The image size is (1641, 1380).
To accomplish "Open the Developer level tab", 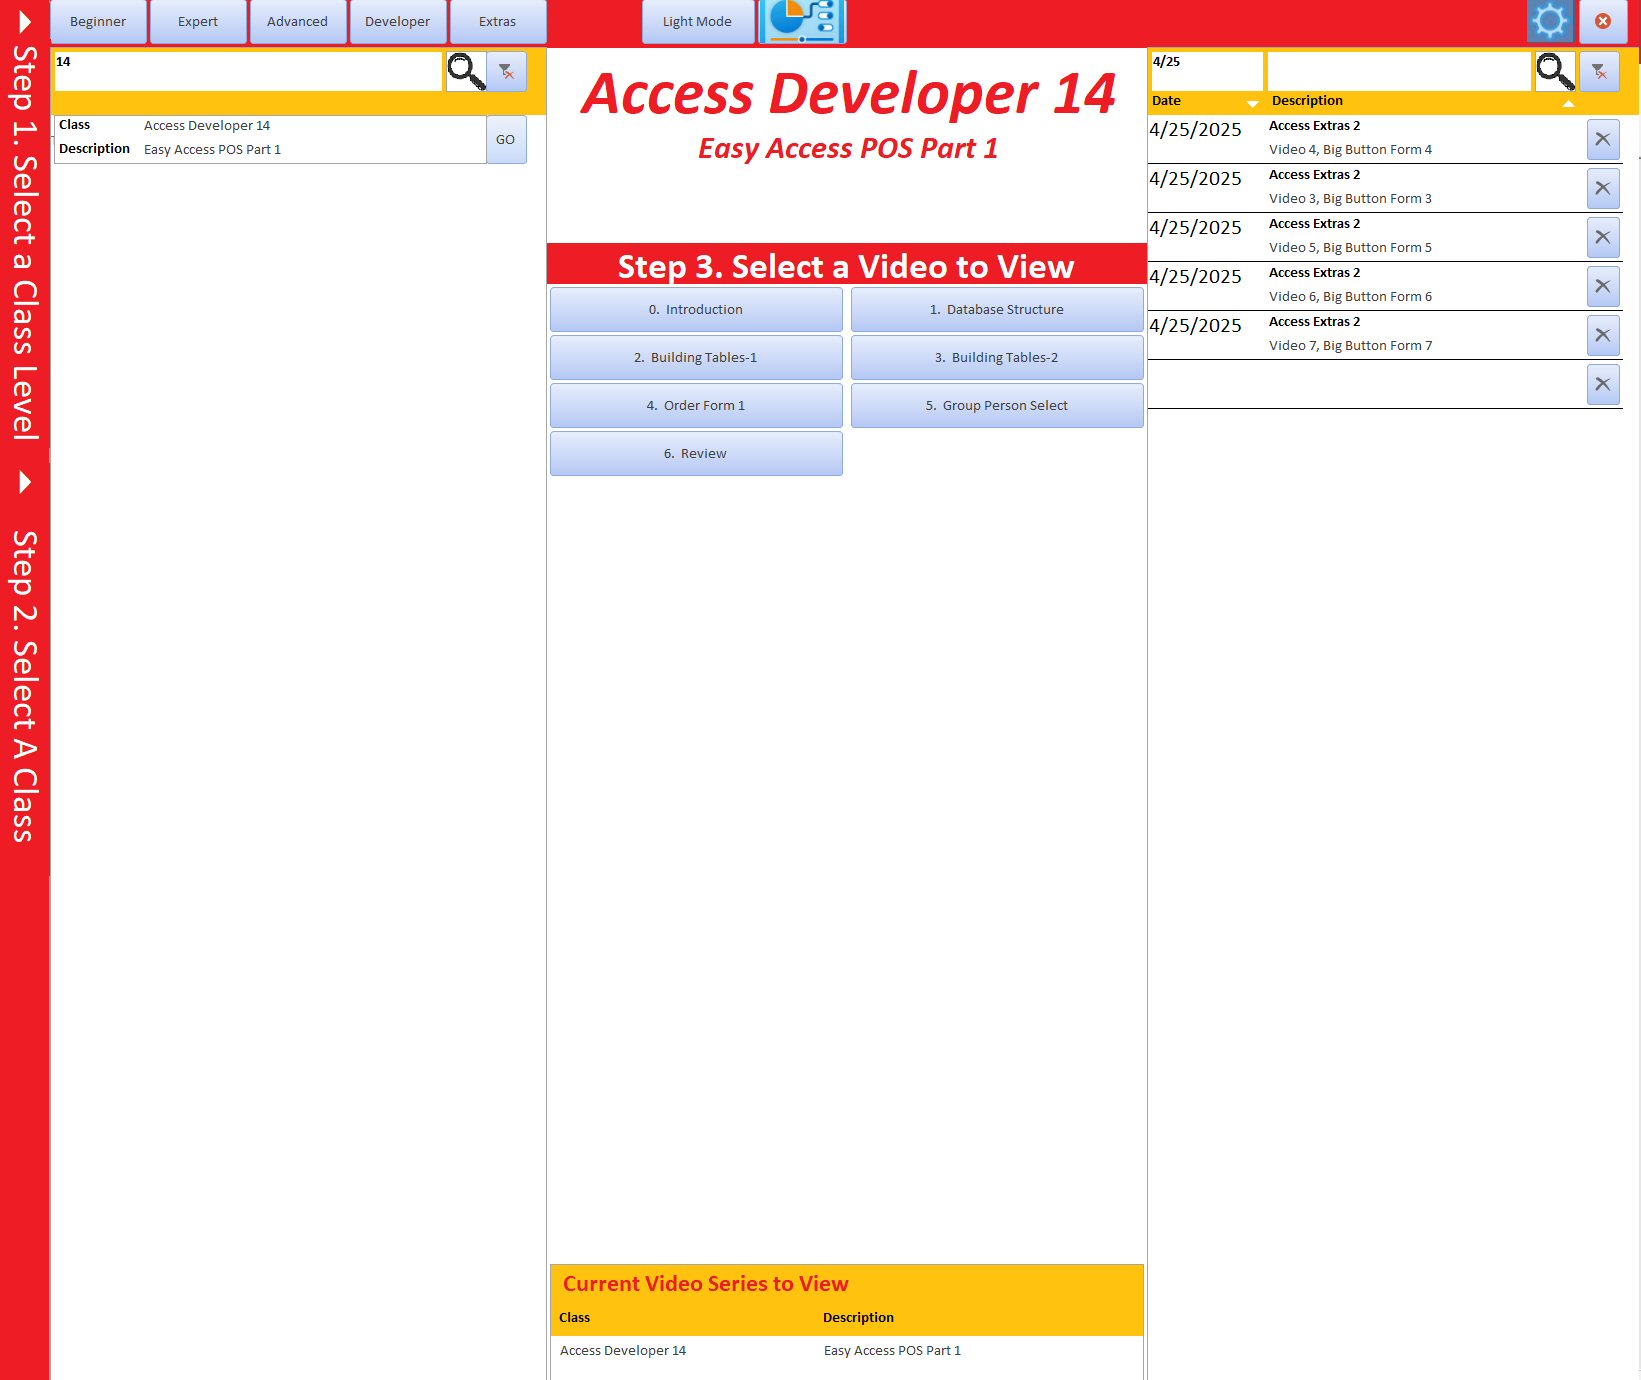I will click(397, 21).
